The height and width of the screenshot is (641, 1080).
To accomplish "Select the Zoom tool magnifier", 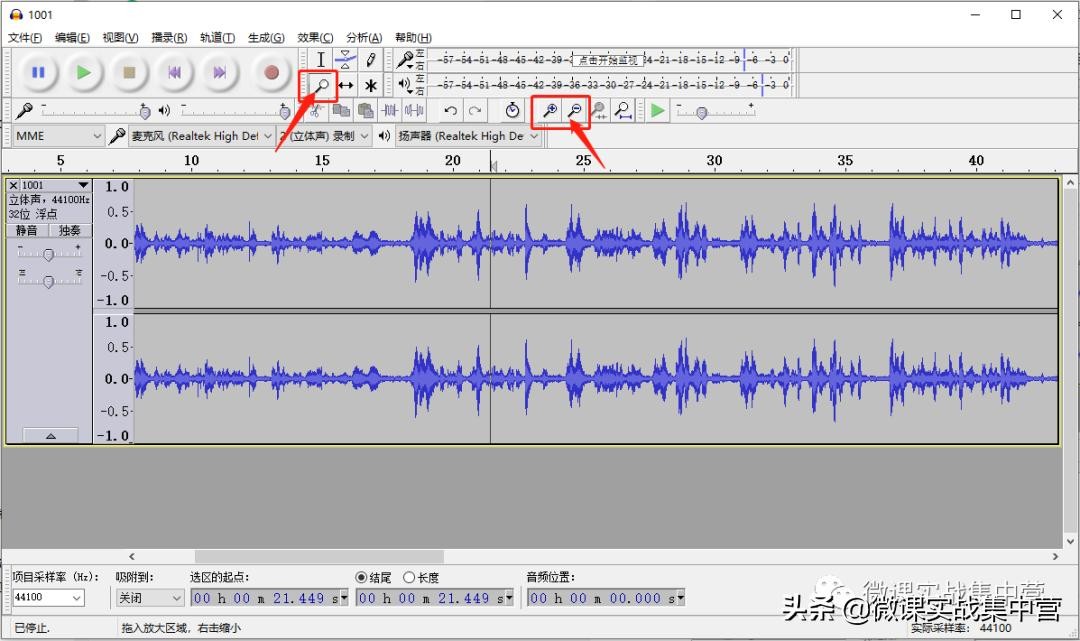I will point(321,86).
